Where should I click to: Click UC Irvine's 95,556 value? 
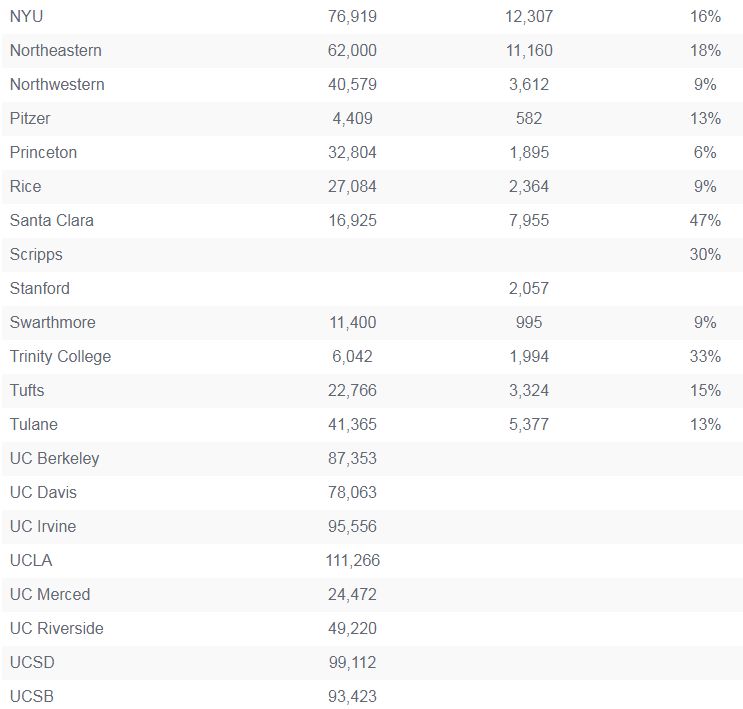352,527
